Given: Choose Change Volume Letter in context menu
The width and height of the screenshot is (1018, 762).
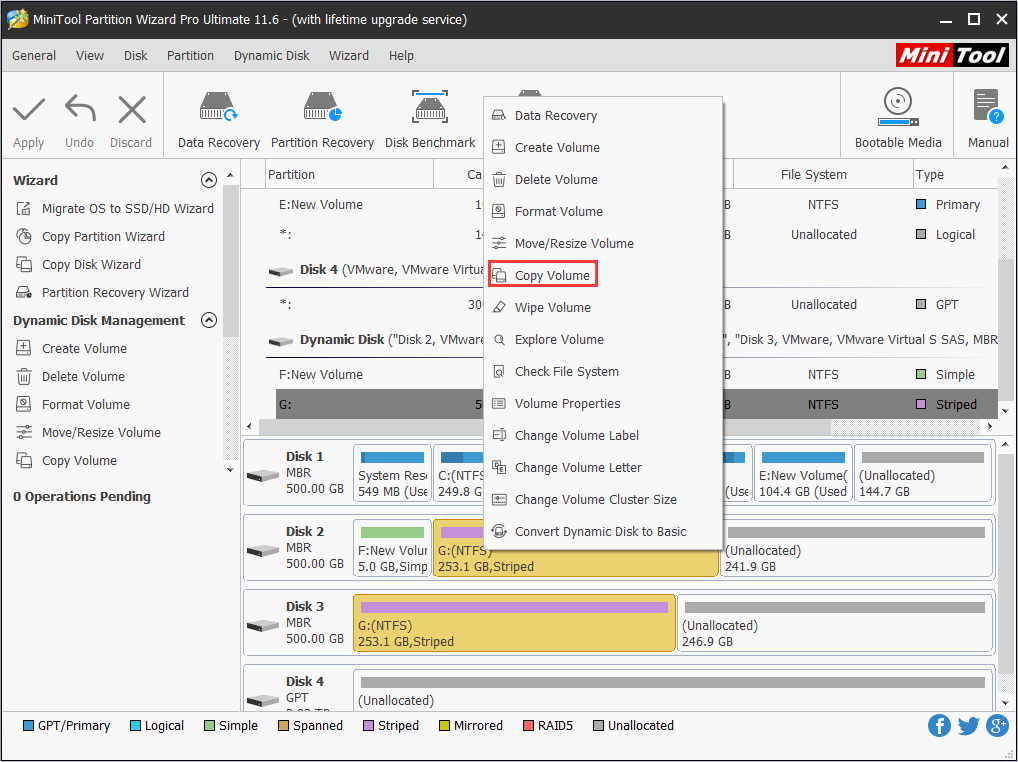Looking at the screenshot, I should pyautogui.click(x=603, y=467).
